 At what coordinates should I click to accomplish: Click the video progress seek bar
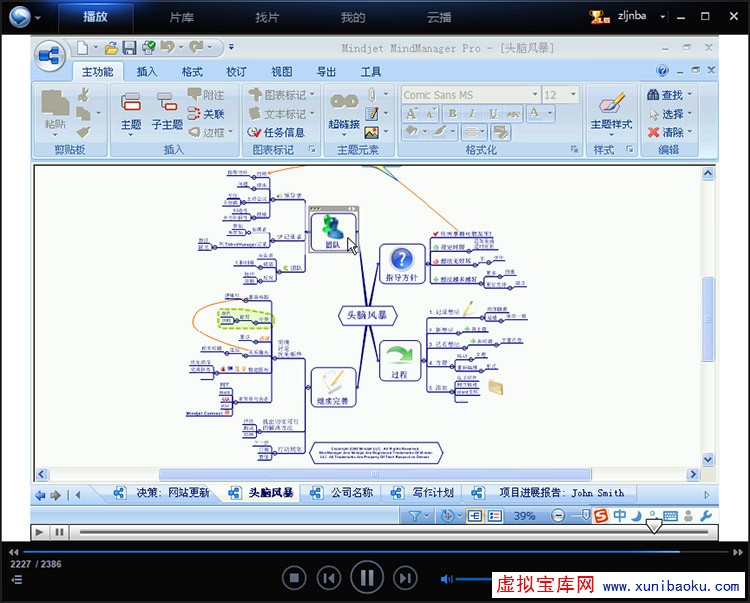350,551
